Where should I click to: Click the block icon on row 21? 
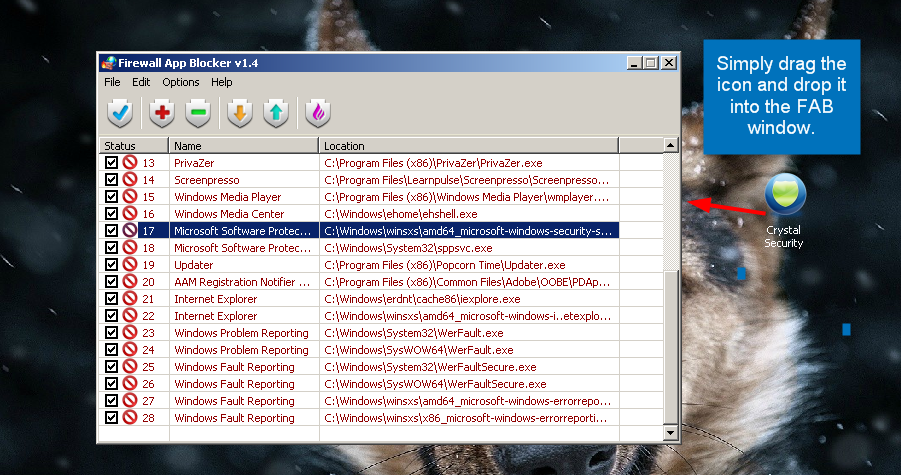click(130, 299)
